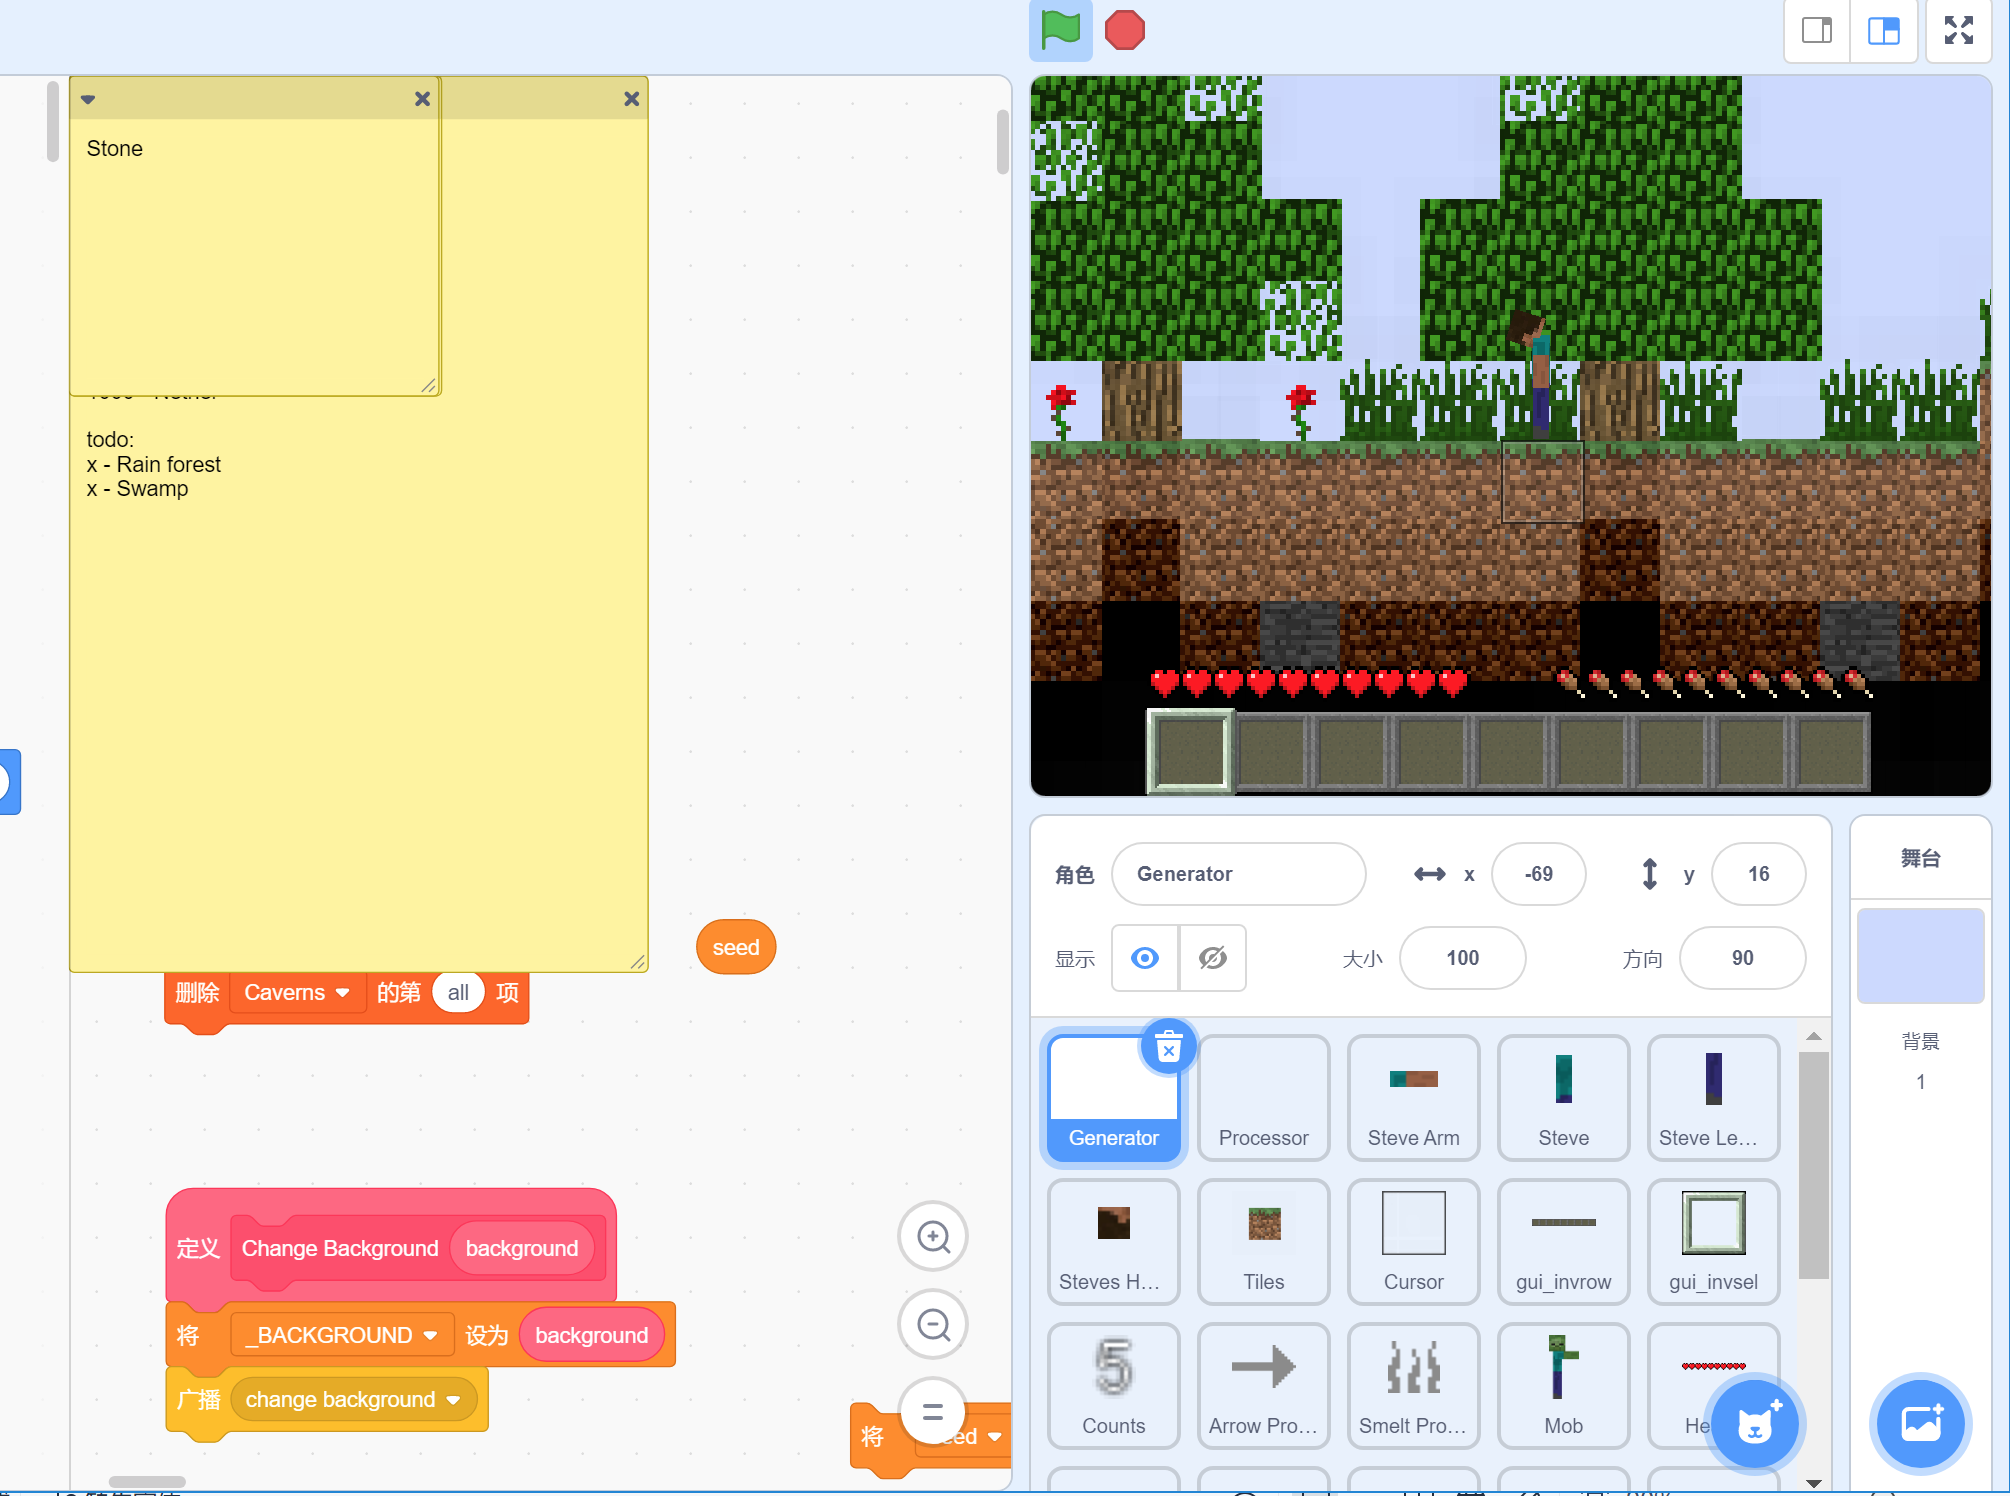Reset workspace zoom with equals button
Viewport: 2010px width, 1496px height.
point(933,1412)
